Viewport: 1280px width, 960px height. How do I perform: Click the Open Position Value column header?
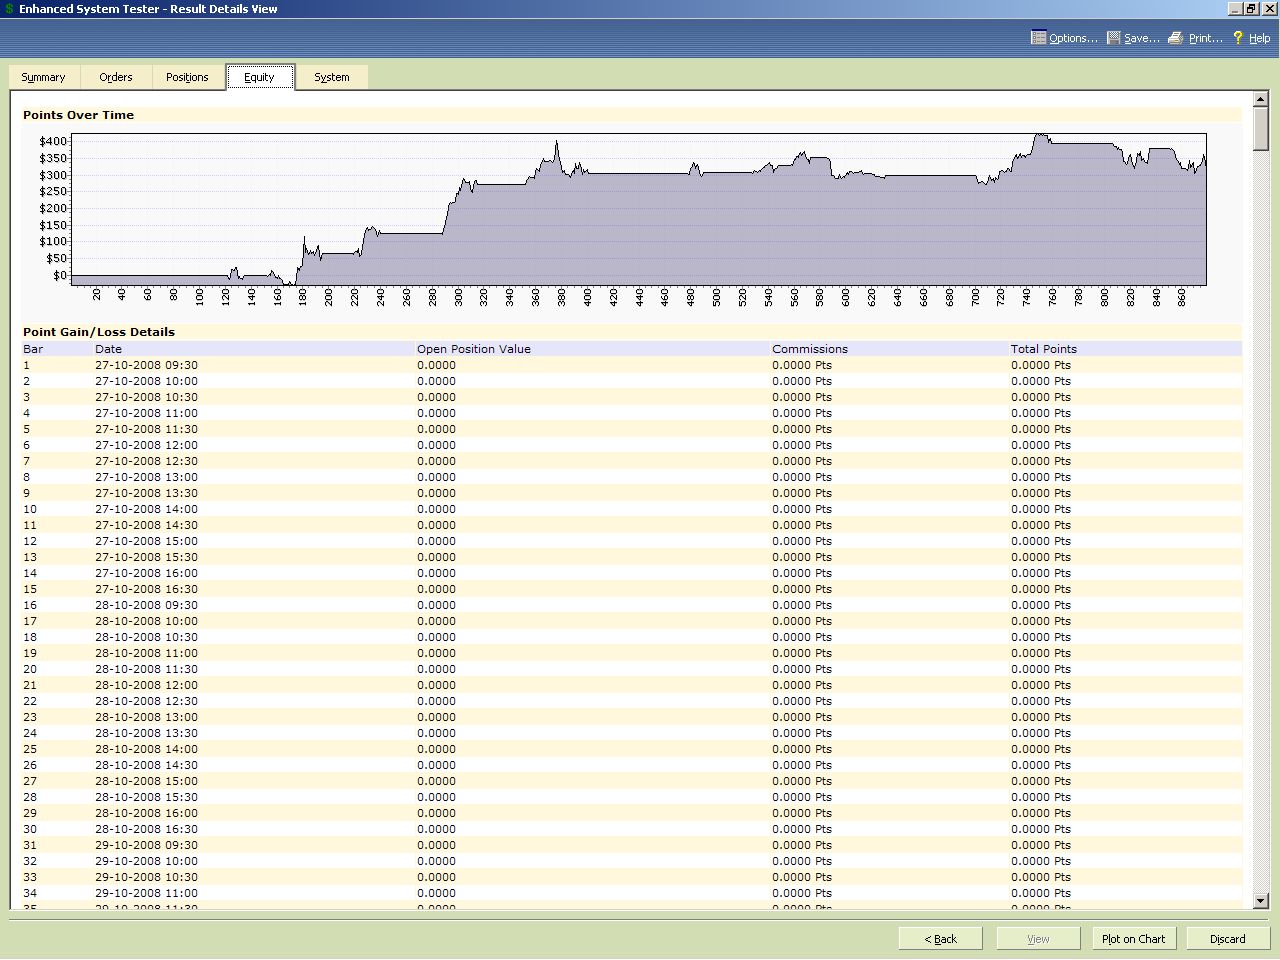click(474, 349)
